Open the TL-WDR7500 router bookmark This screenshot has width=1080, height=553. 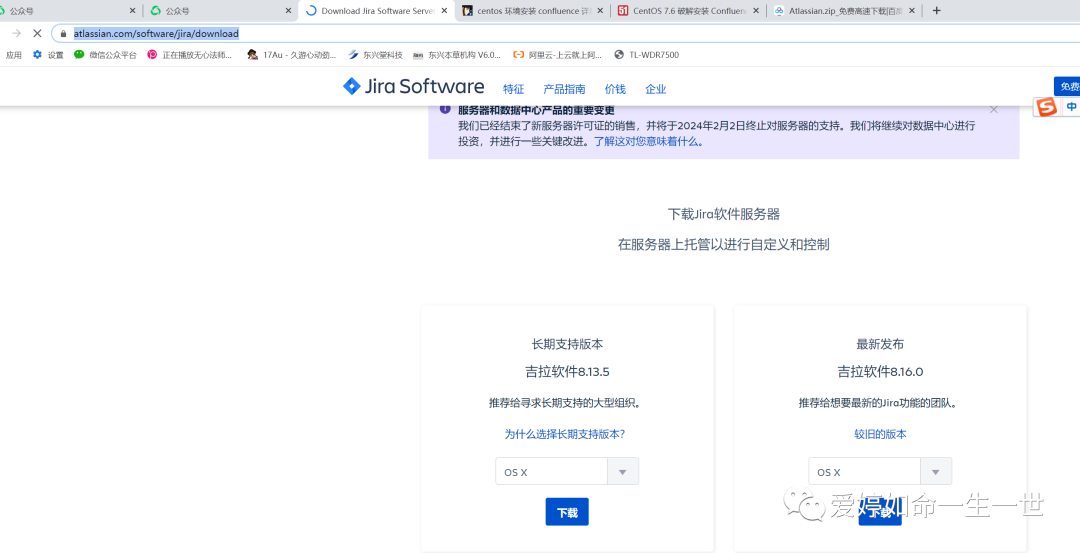(x=646, y=54)
